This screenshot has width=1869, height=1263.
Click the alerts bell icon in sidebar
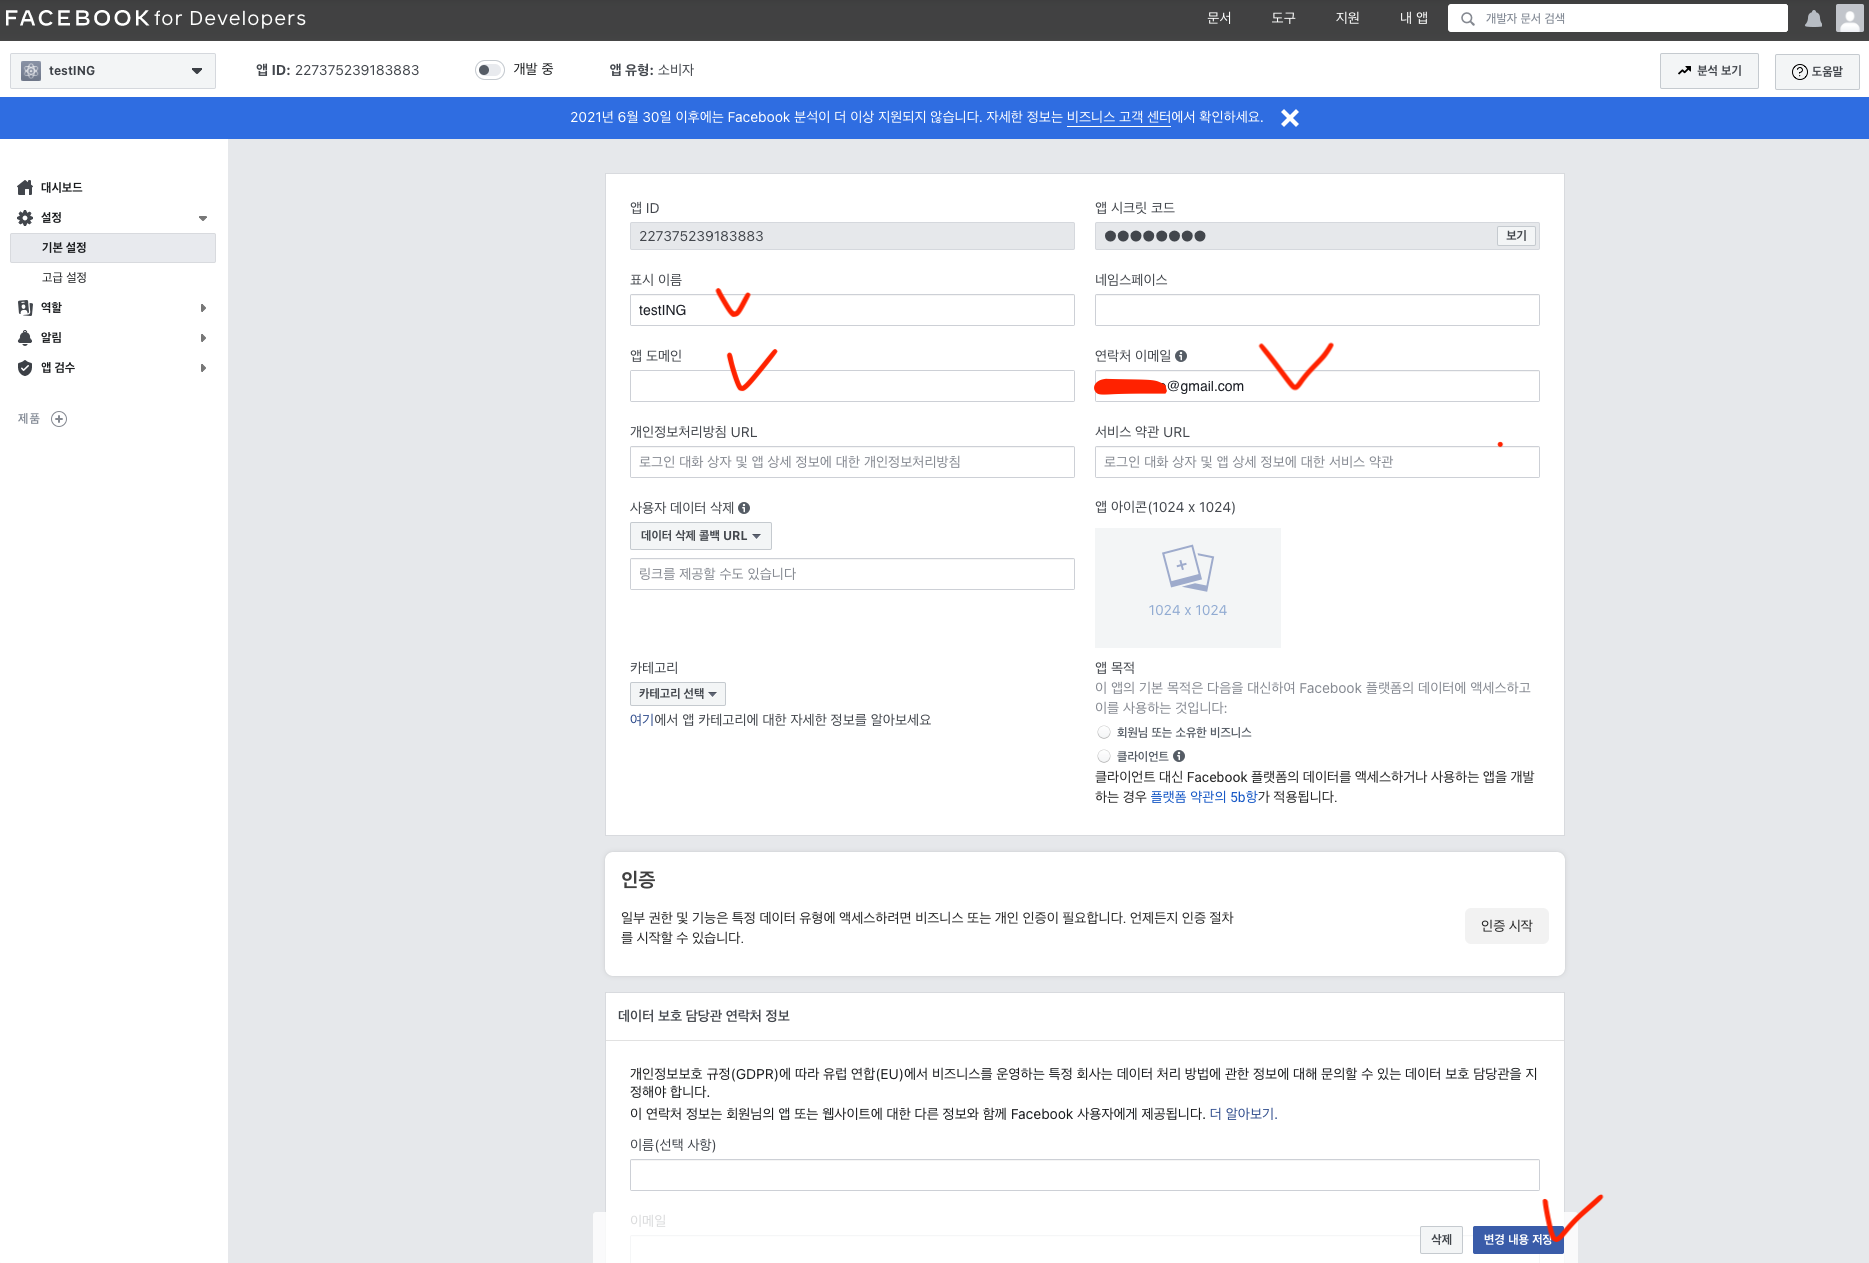[25, 338]
